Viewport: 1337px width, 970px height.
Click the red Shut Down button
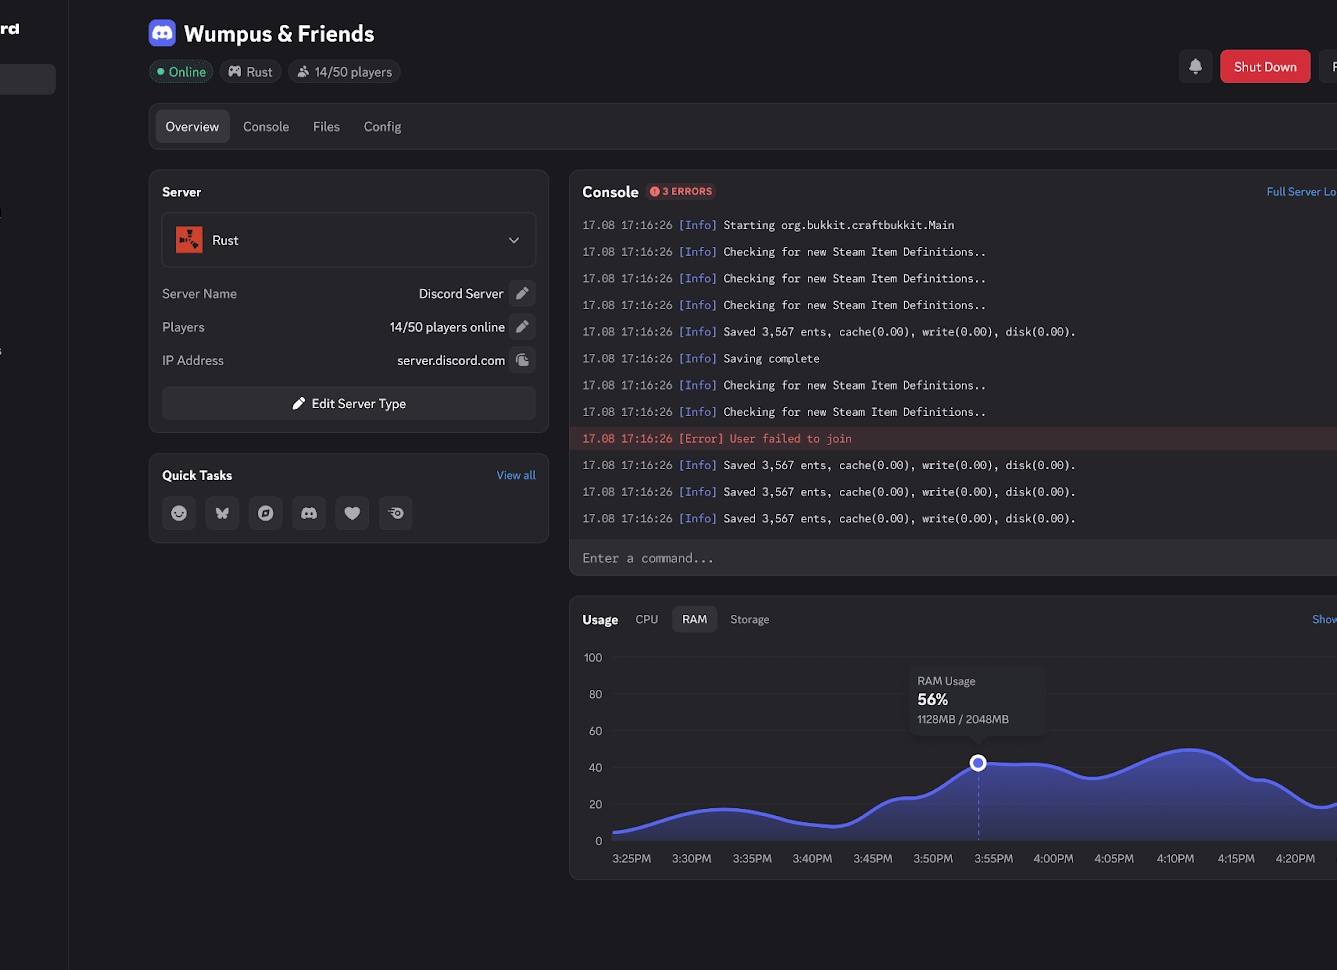tap(1265, 67)
